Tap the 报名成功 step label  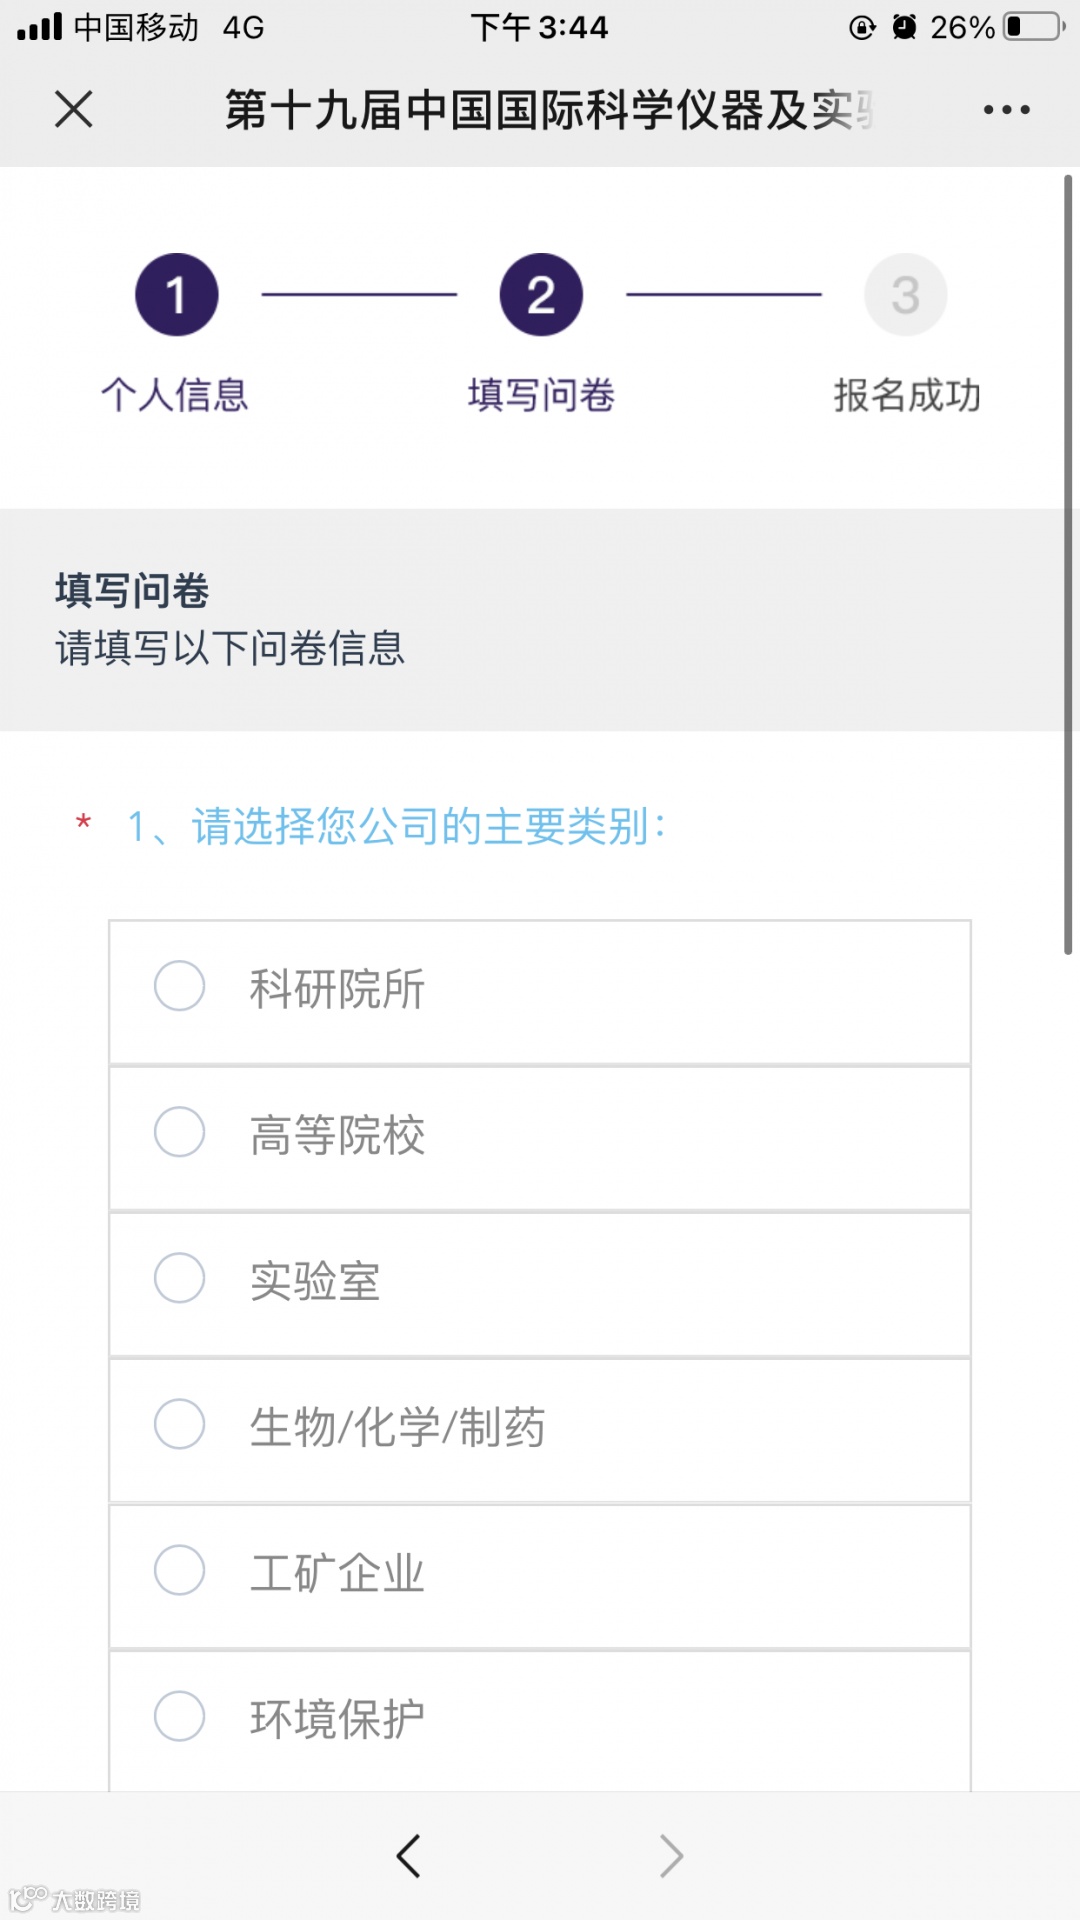click(907, 395)
